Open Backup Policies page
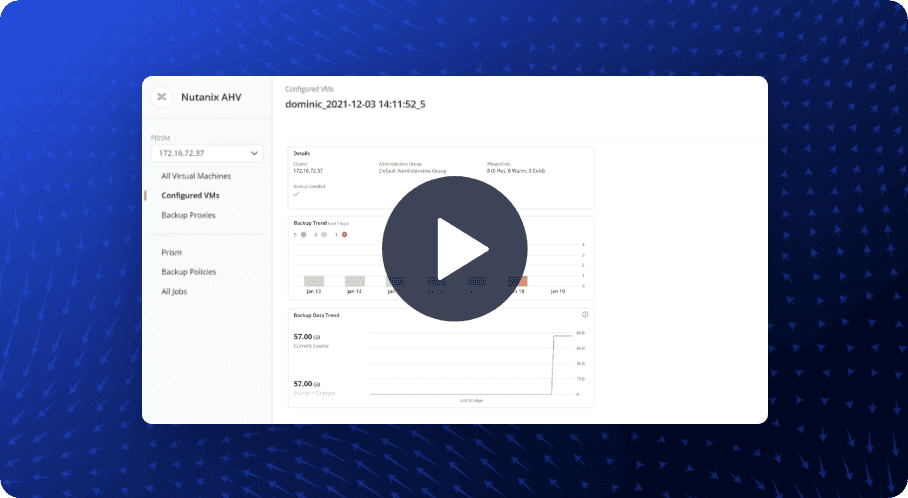Screen dimensions: 908x498 [188, 272]
